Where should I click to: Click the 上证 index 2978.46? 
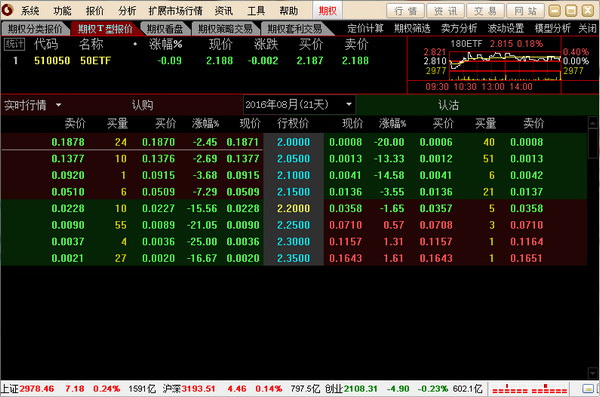click(37, 389)
